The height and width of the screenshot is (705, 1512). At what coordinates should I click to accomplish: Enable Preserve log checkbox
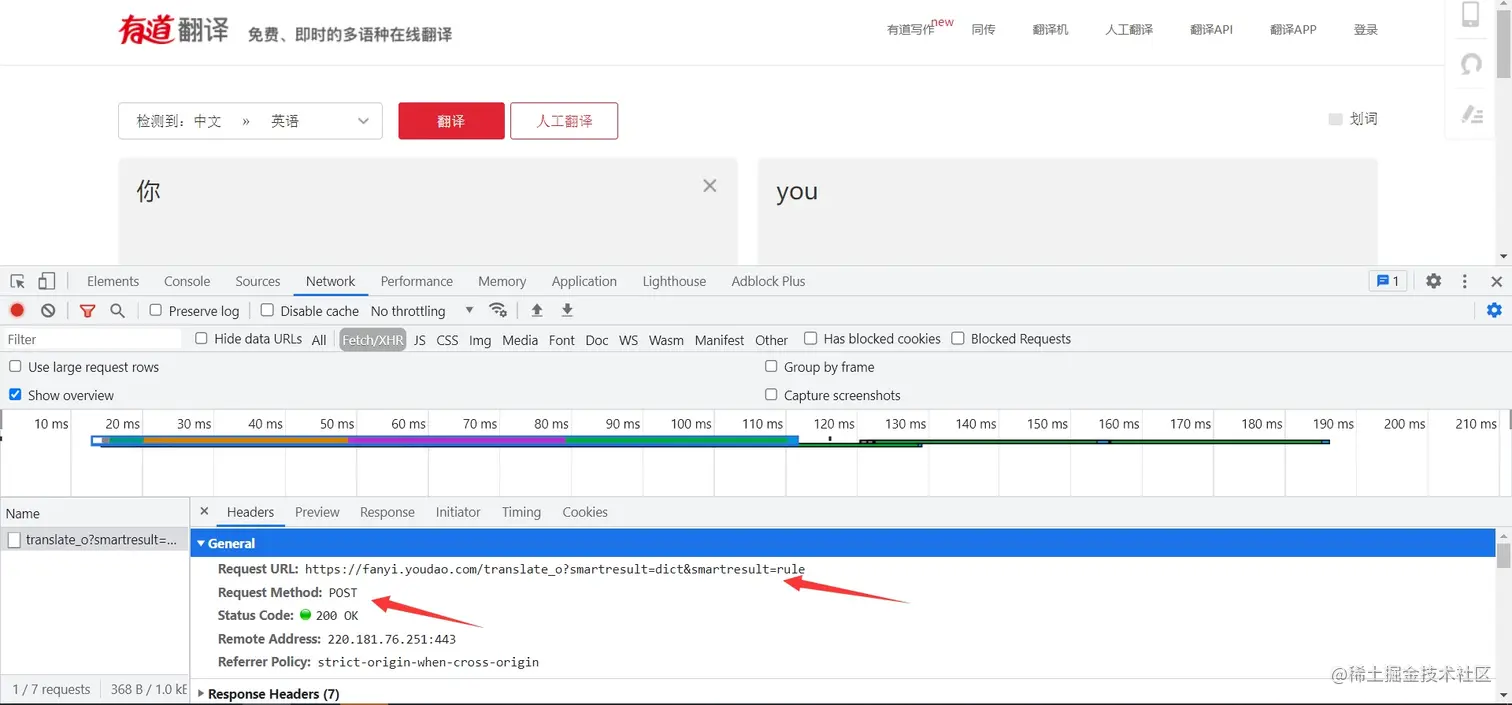tap(156, 310)
